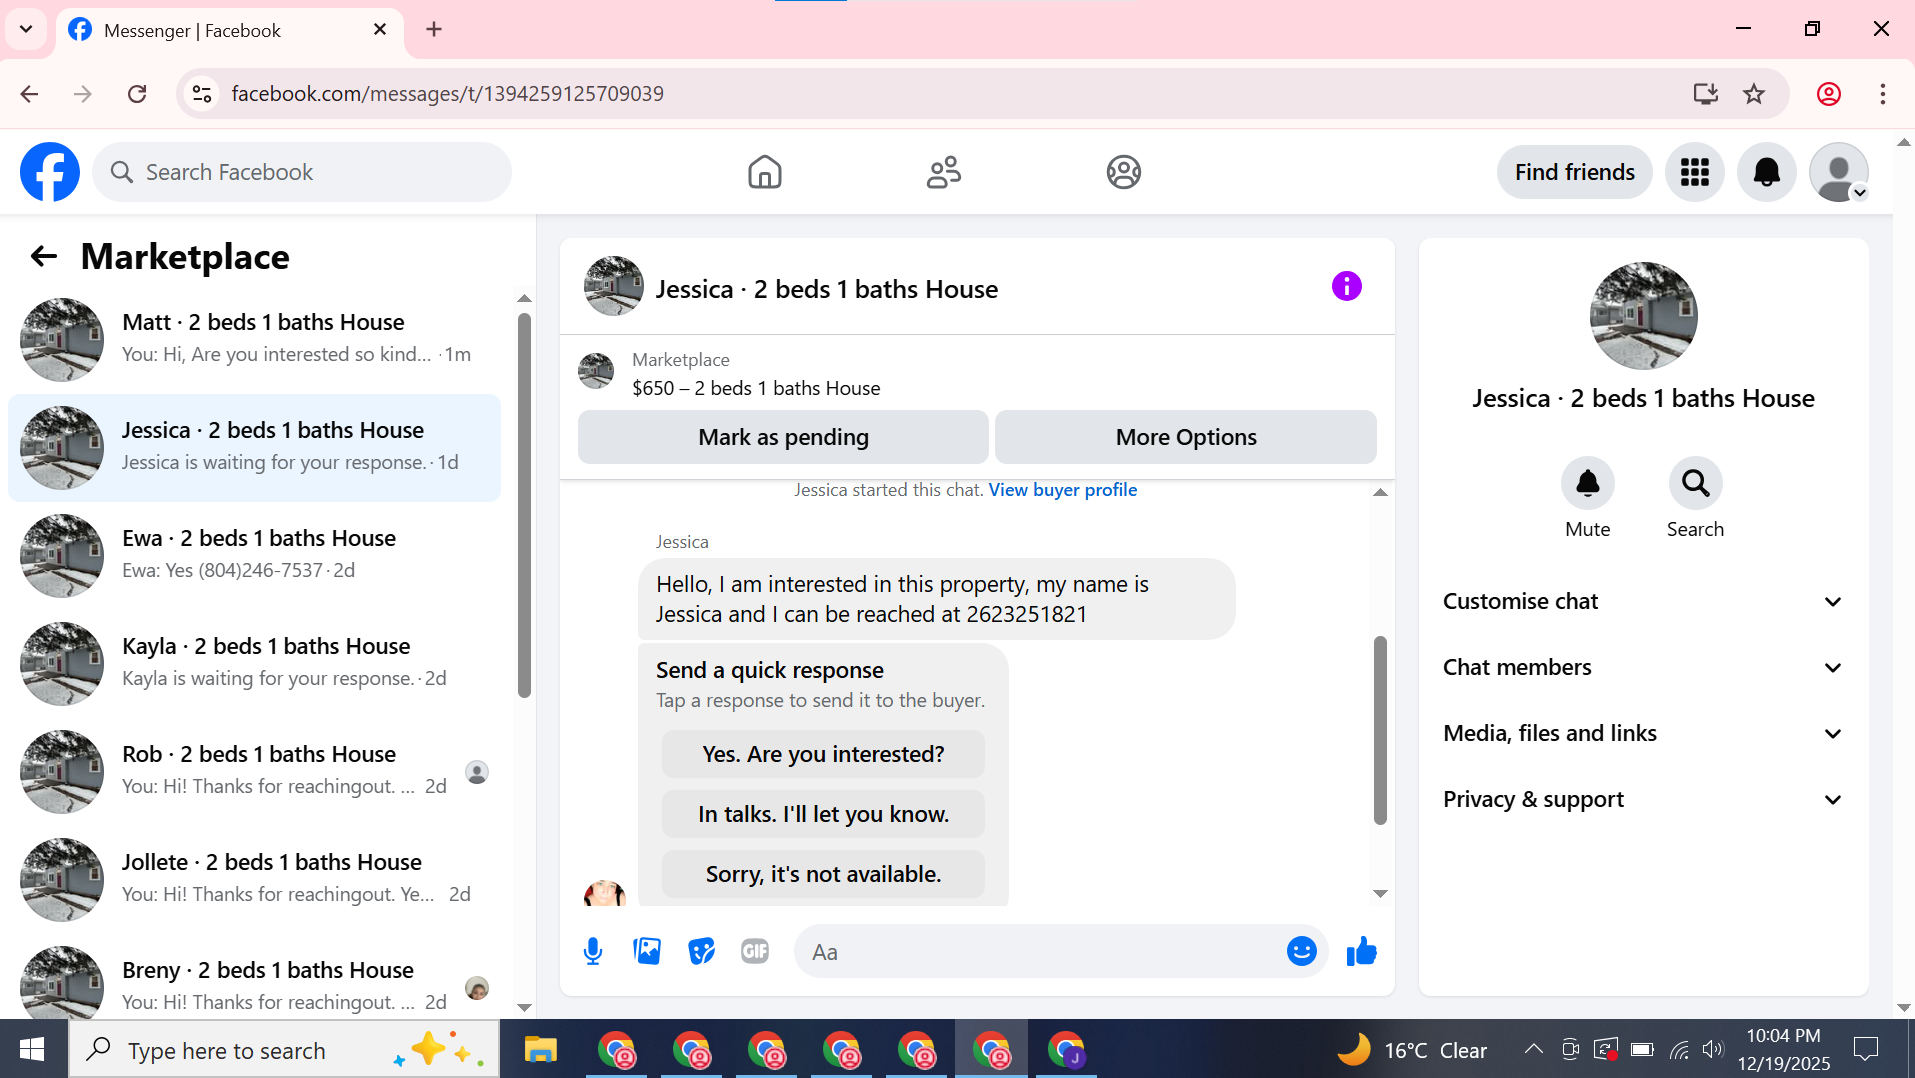Expand Customise chat section
The width and height of the screenshot is (1915, 1078).
(x=1643, y=602)
